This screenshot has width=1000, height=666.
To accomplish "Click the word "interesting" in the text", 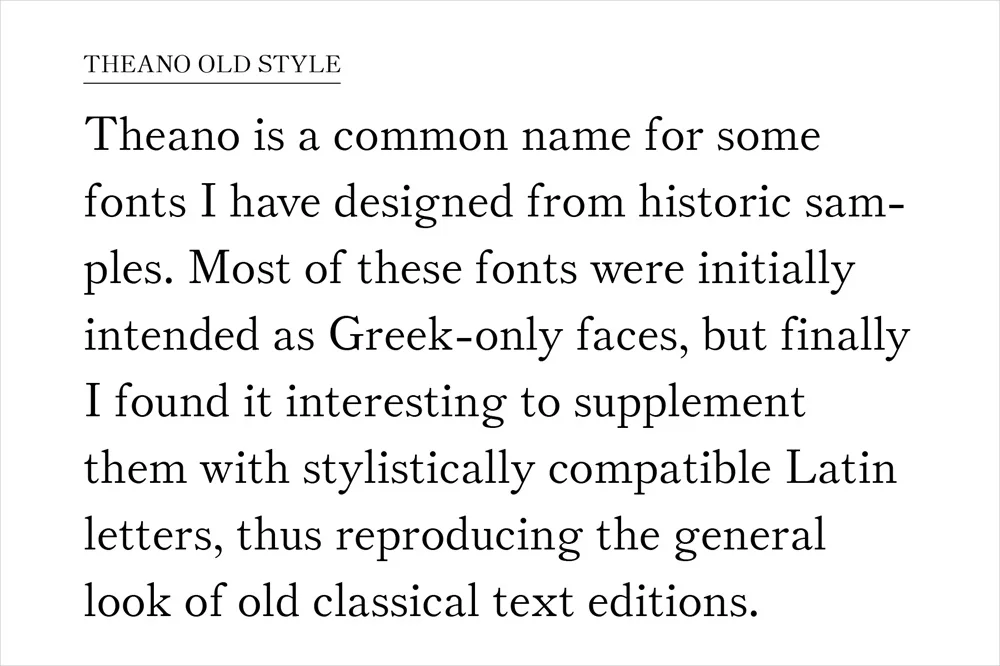I will (x=396, y=403).
